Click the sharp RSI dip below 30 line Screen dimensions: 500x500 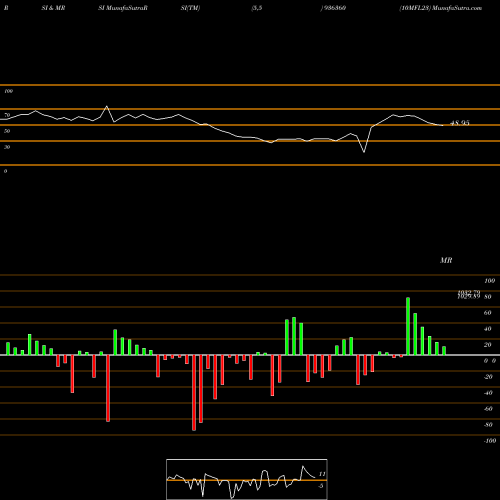[x=364, y=152]
